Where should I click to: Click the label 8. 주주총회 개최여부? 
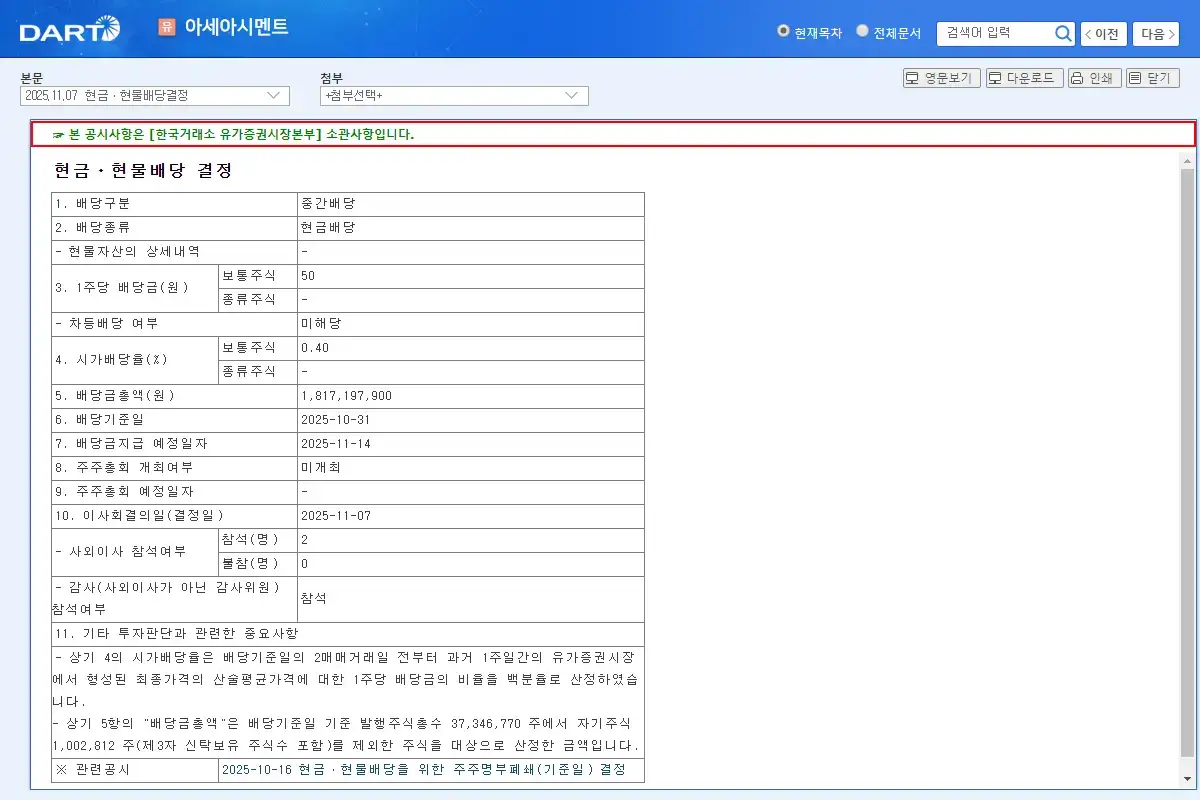pyautogui.click(x=124, y=468)
